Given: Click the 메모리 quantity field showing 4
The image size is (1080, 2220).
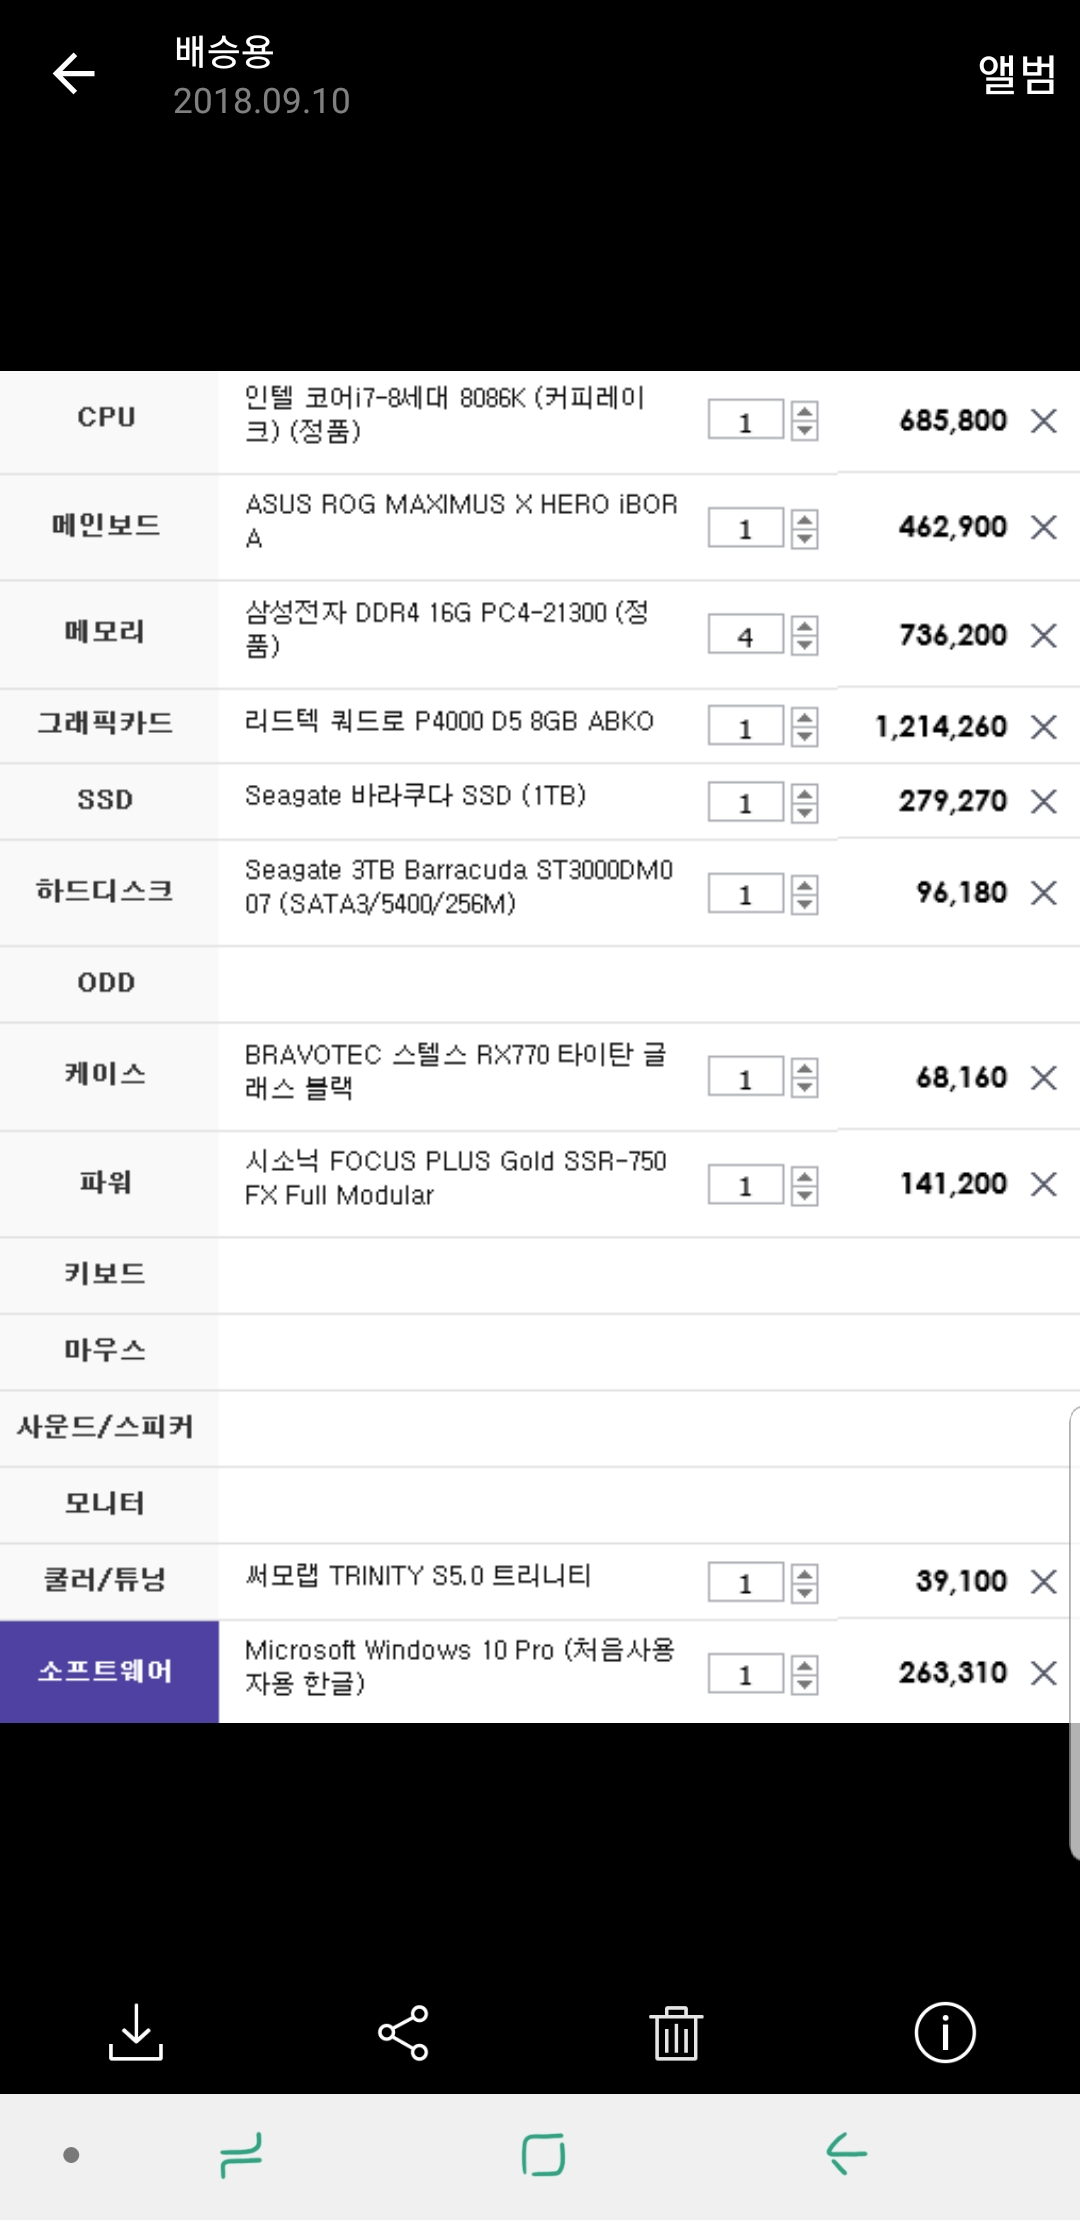Looking at the screenshot, I should tap(745, 636).
